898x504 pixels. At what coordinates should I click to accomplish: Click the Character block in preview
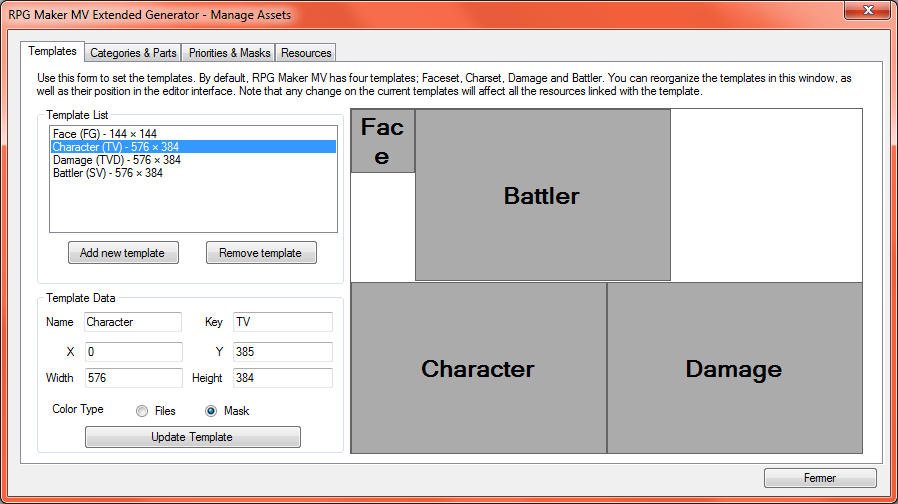click(x=478, y=368)
